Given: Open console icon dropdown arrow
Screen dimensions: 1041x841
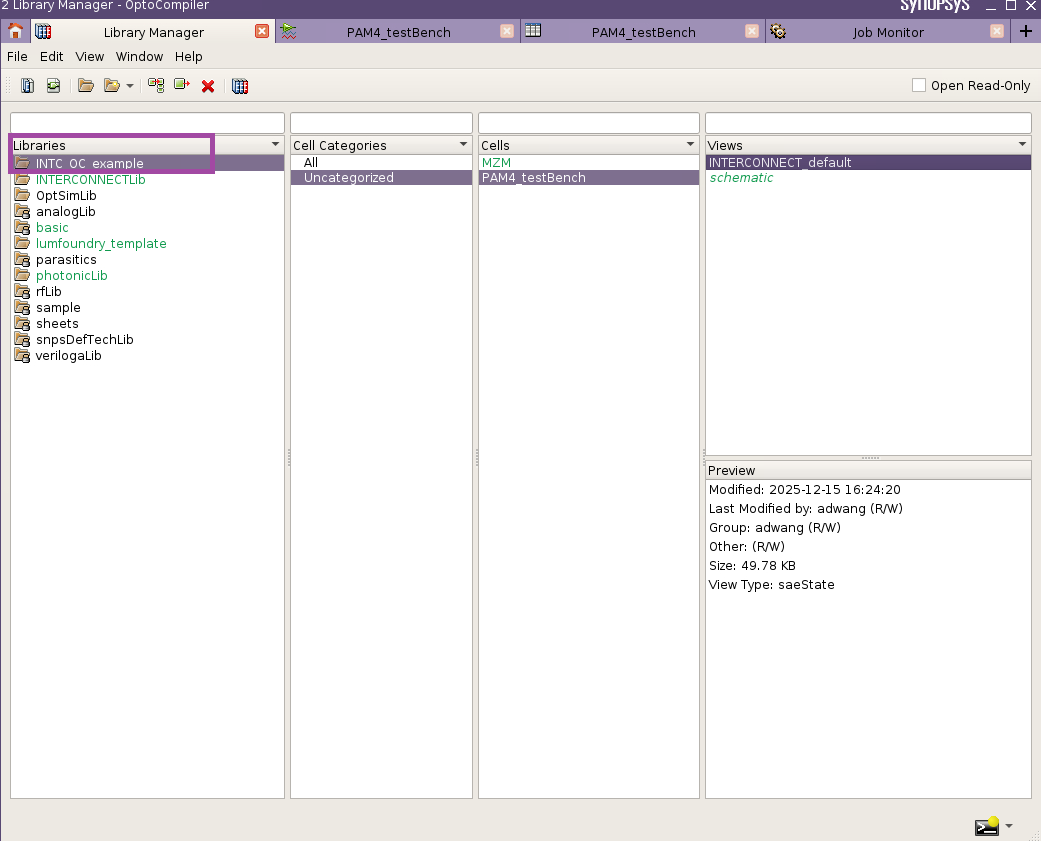Looking at the screenshot, I should tap(1009, 826).
